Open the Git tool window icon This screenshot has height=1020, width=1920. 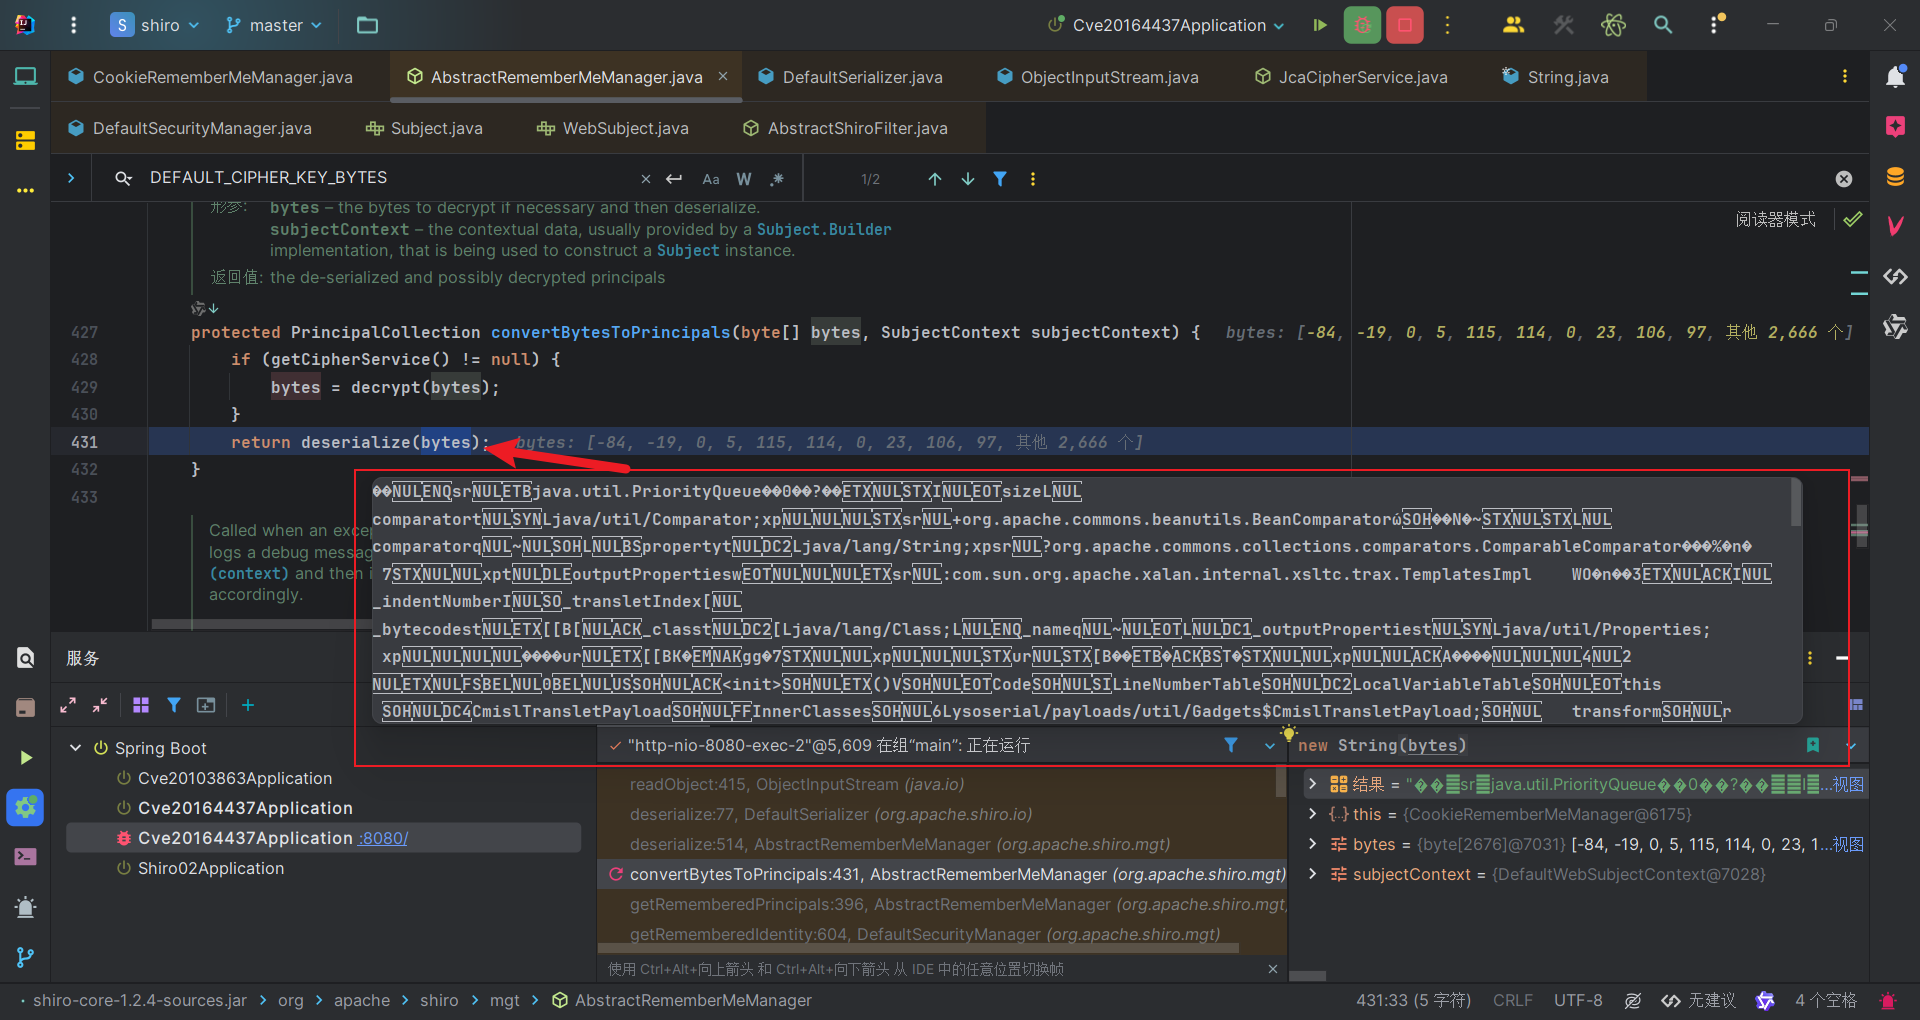point(25,957)
